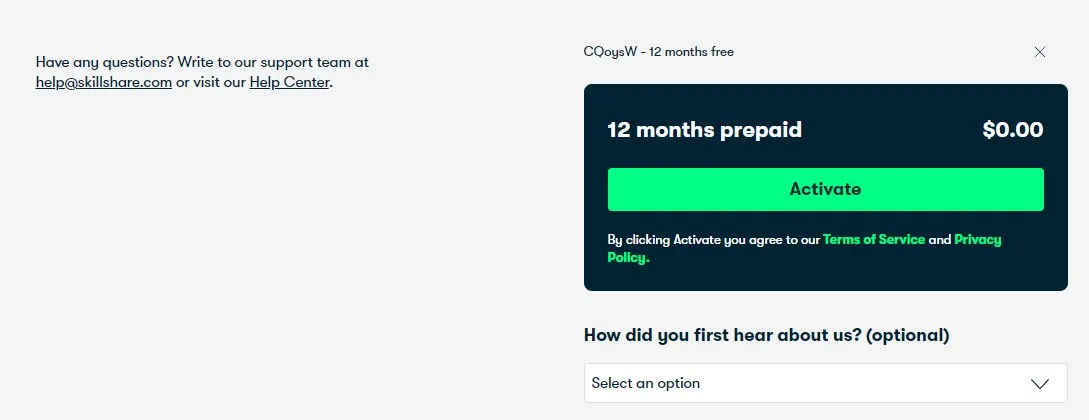This screenshot has height=420, width=1089.
Task: Expand the dropdown using its chevron arrow
Action: coord(1040,384)
